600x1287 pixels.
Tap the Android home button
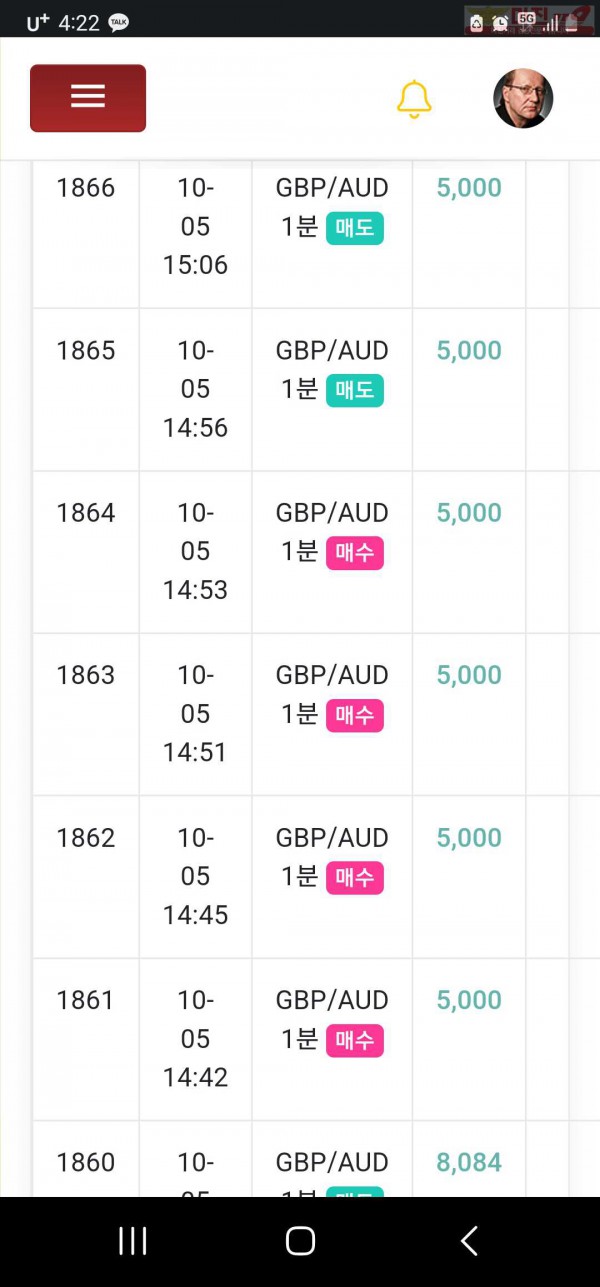coord(300,1241)
